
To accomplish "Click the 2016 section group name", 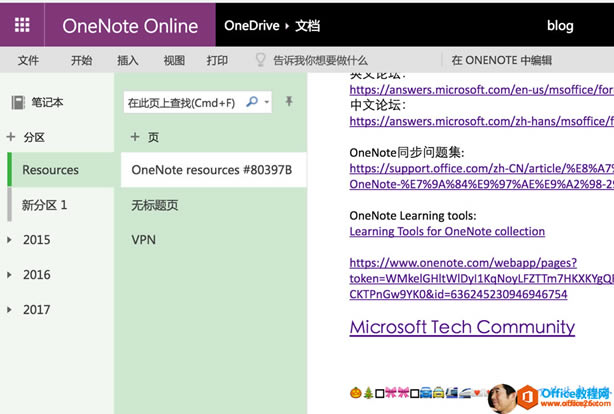I will pos(36,275).
